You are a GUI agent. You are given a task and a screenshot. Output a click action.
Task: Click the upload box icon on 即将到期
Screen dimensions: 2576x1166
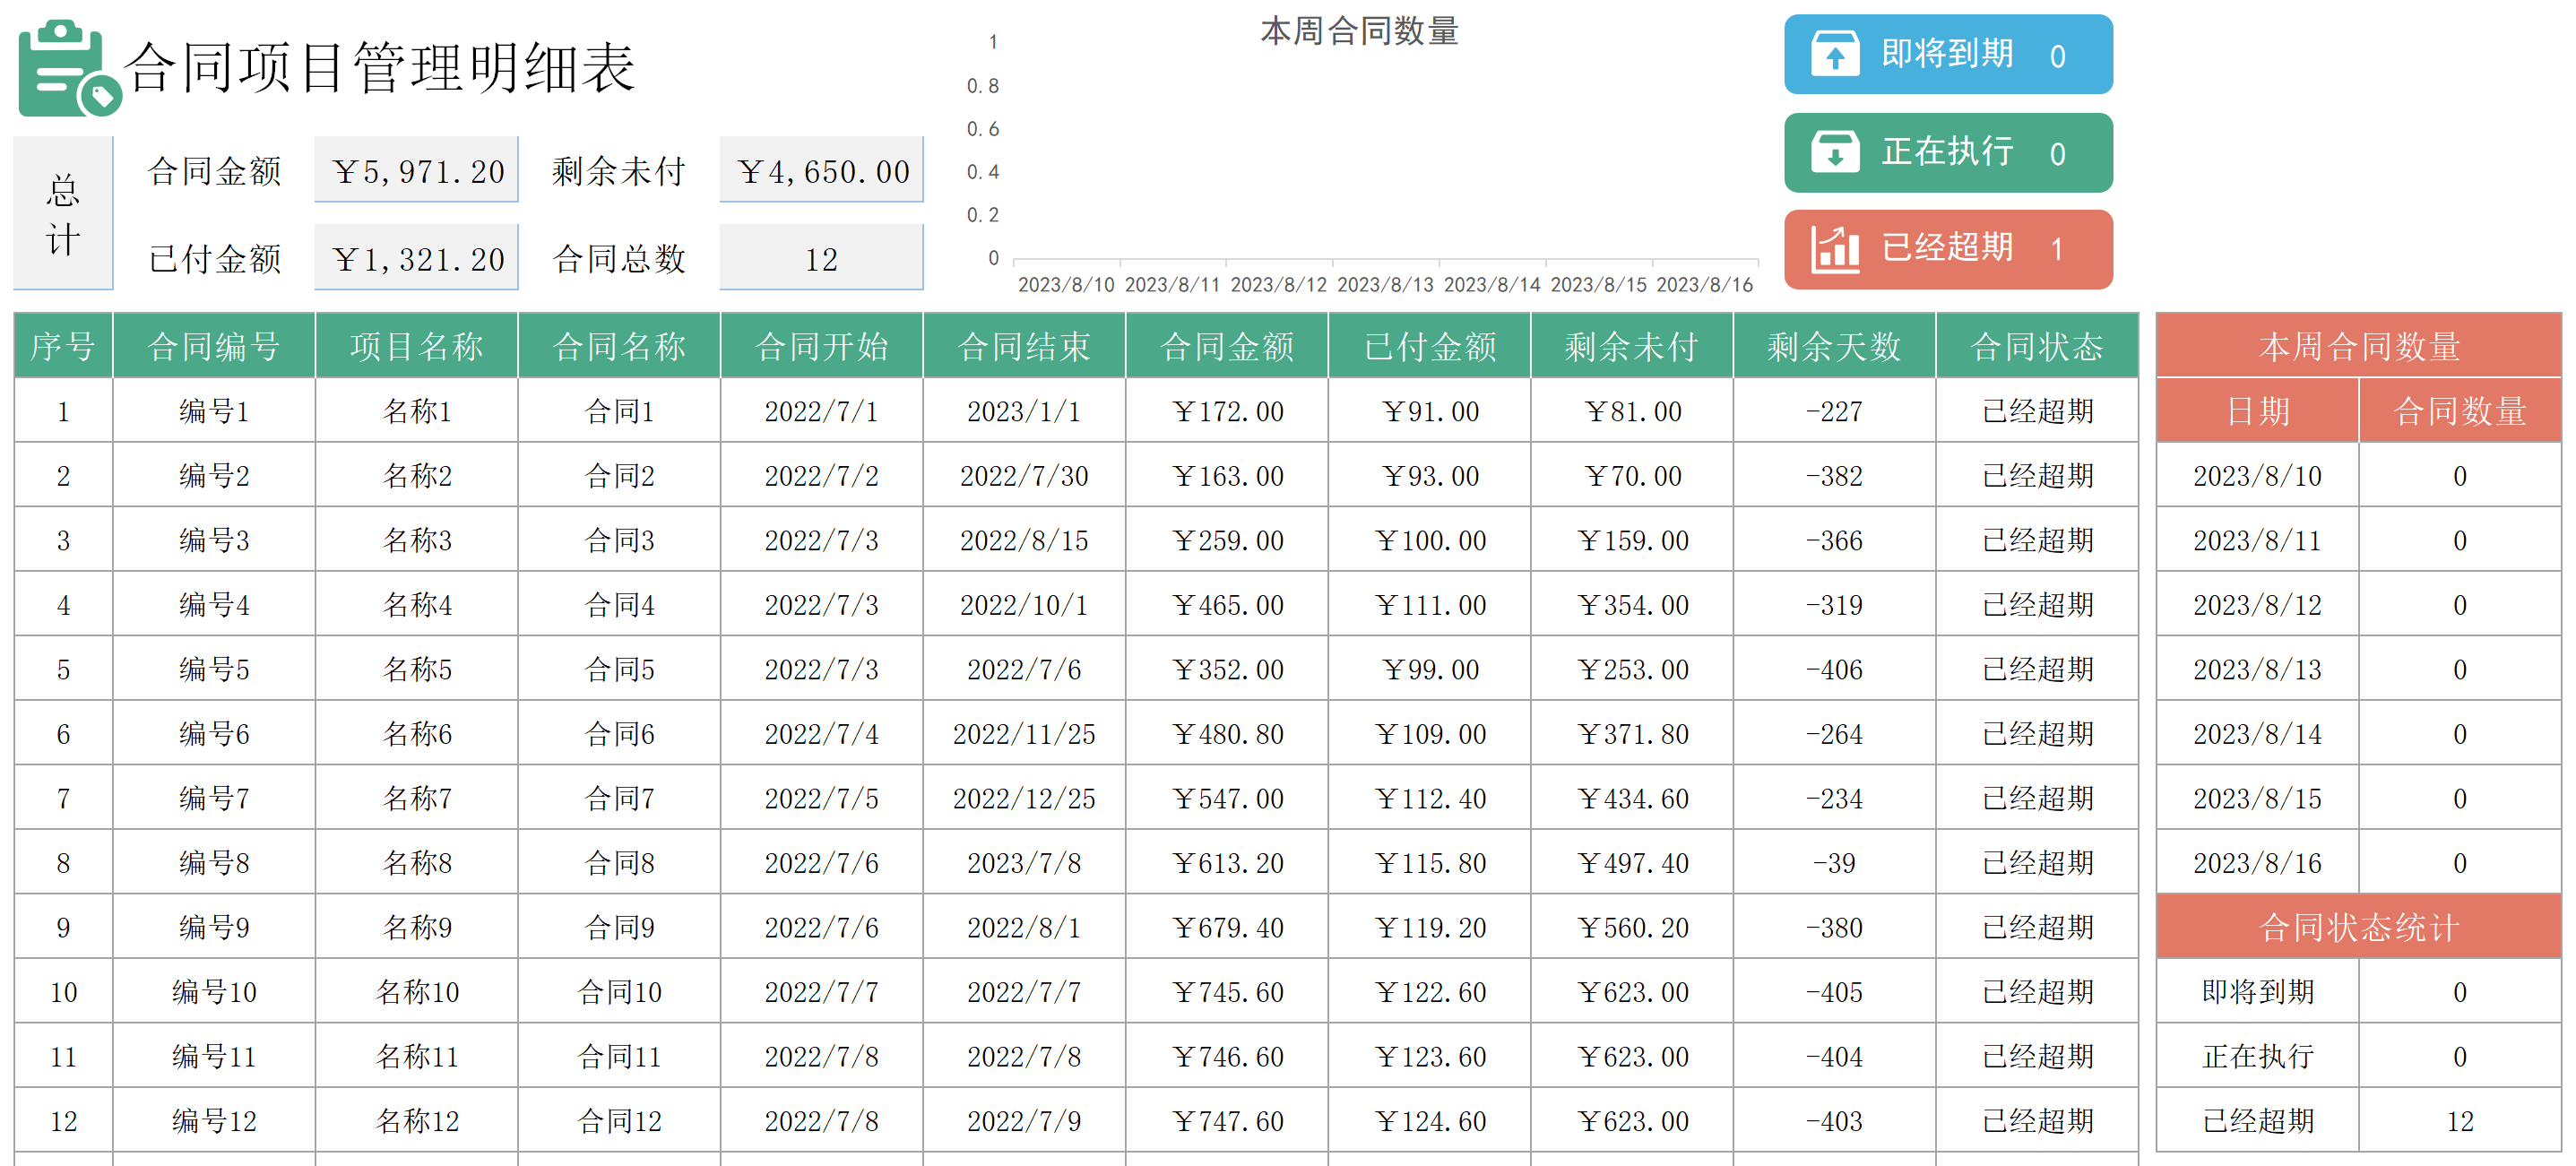click(x=1835, y=54)
